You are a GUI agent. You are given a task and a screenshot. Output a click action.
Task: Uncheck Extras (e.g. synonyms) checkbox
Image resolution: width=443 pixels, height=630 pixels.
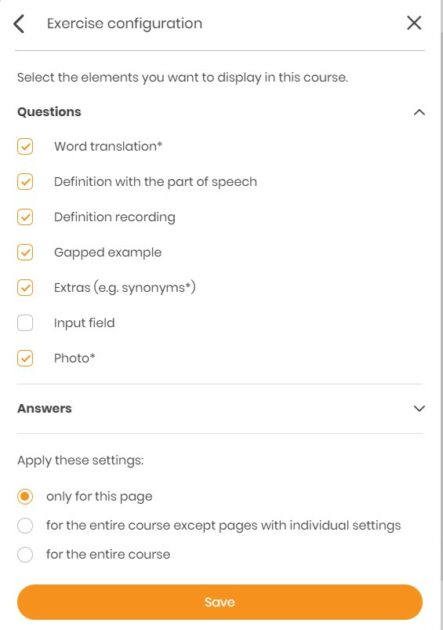[x=25, y=288]
